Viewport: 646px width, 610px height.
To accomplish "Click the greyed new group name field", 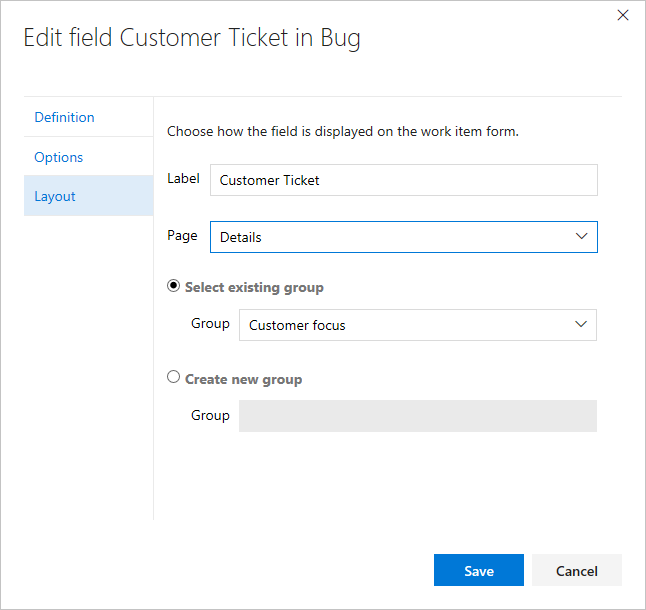I will pos(417,416).
